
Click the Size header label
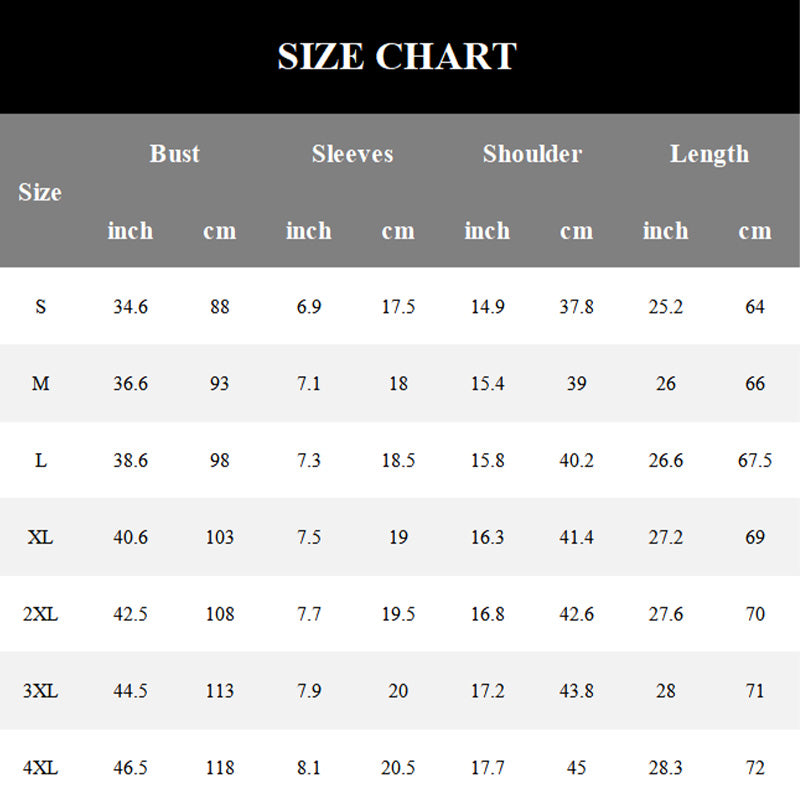[40, 192]
